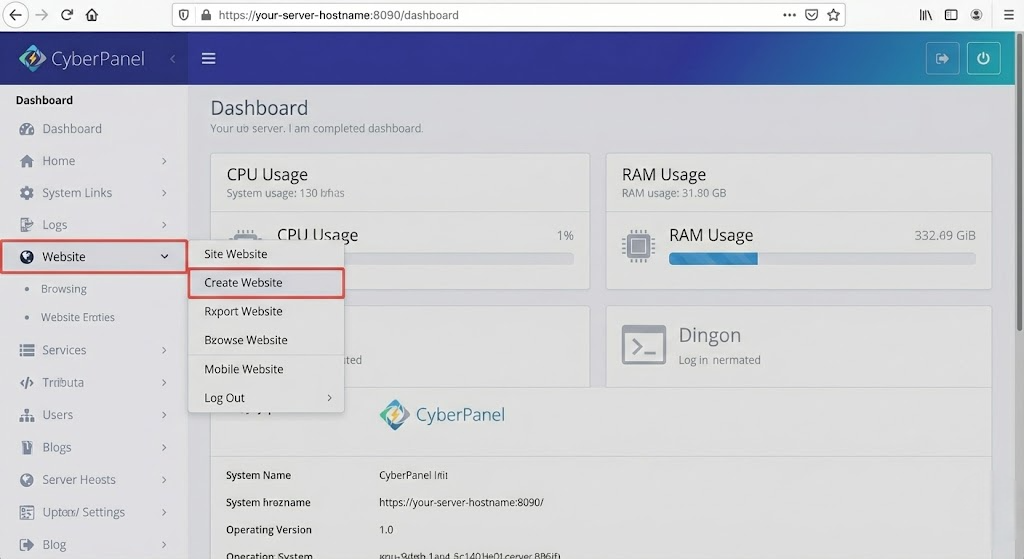This screenshot has width=1024, height=559.
Task: Expand the Log Out submenu arrow
Action: [329, 398]
